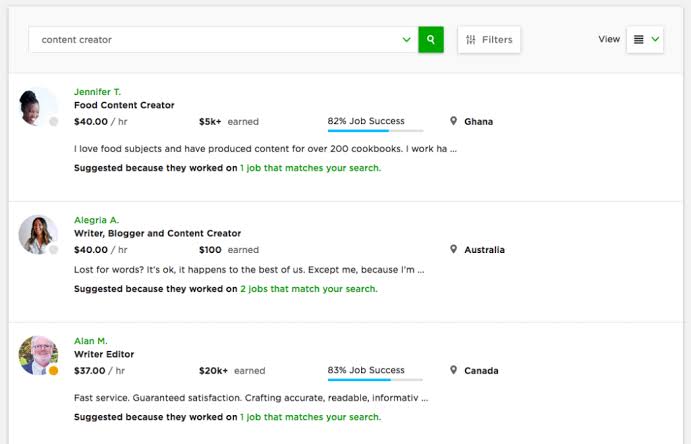Open Alan M.'s profile name link
Viewport: 691px width, 444px height.
point(90,341)
